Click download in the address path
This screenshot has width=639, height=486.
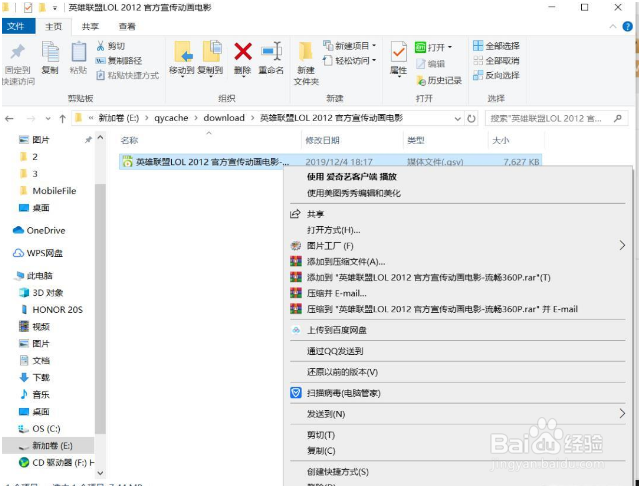[x=224, y=118]
